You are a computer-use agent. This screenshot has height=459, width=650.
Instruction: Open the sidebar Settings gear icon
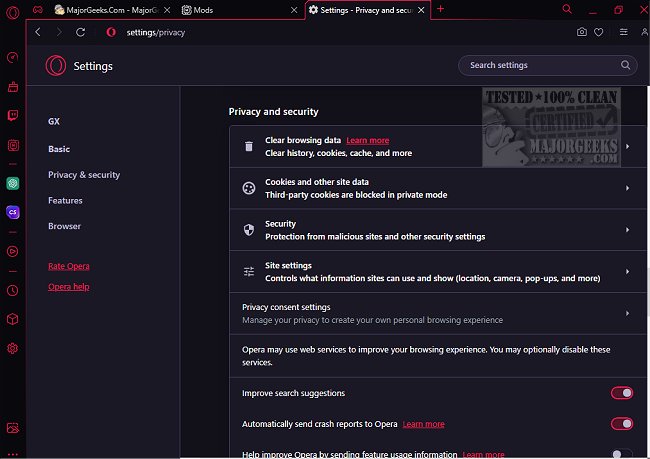(13, 348)
